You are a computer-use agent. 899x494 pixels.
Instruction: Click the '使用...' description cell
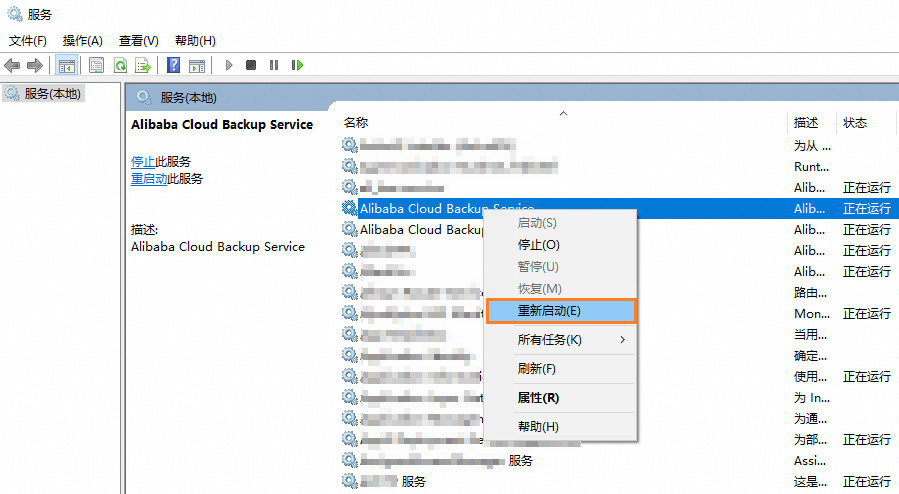click(x=810, y=377)
